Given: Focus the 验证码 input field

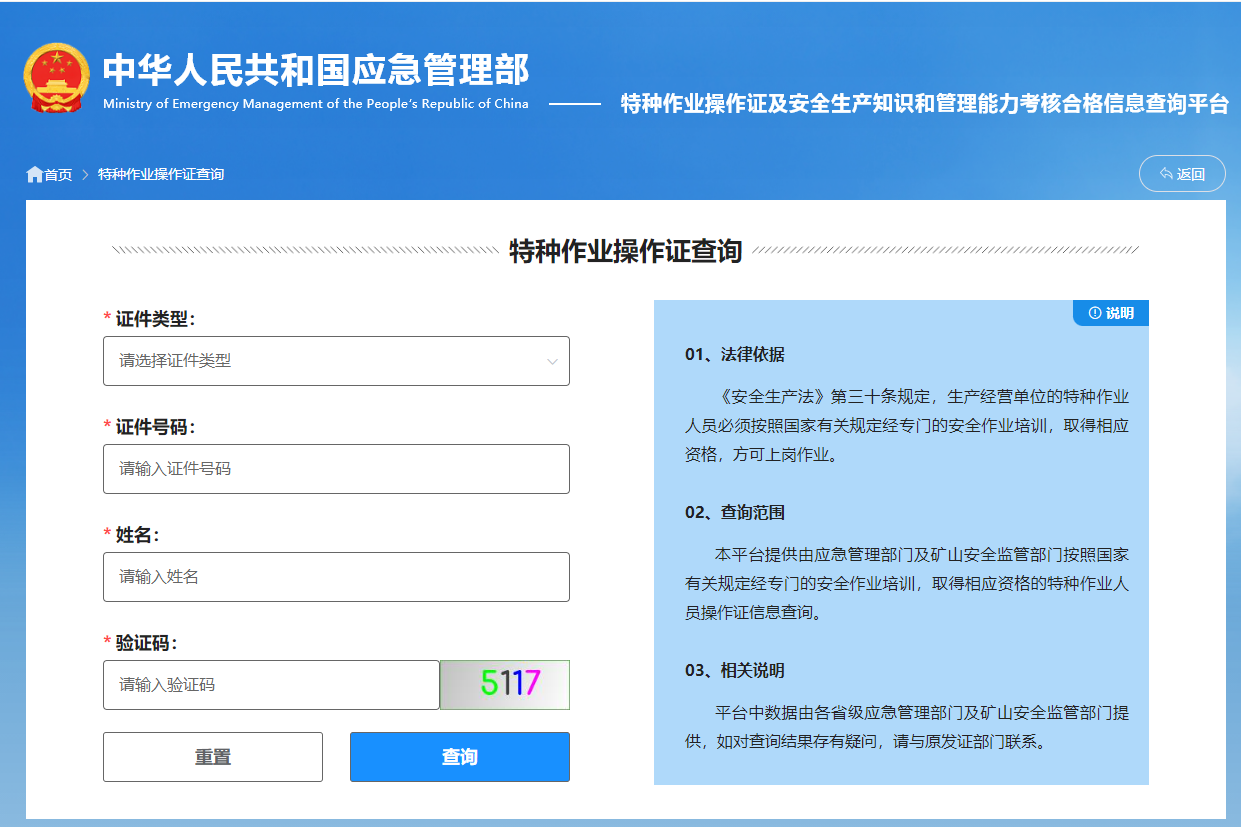Looking at the screenshot, I should 271,685.
